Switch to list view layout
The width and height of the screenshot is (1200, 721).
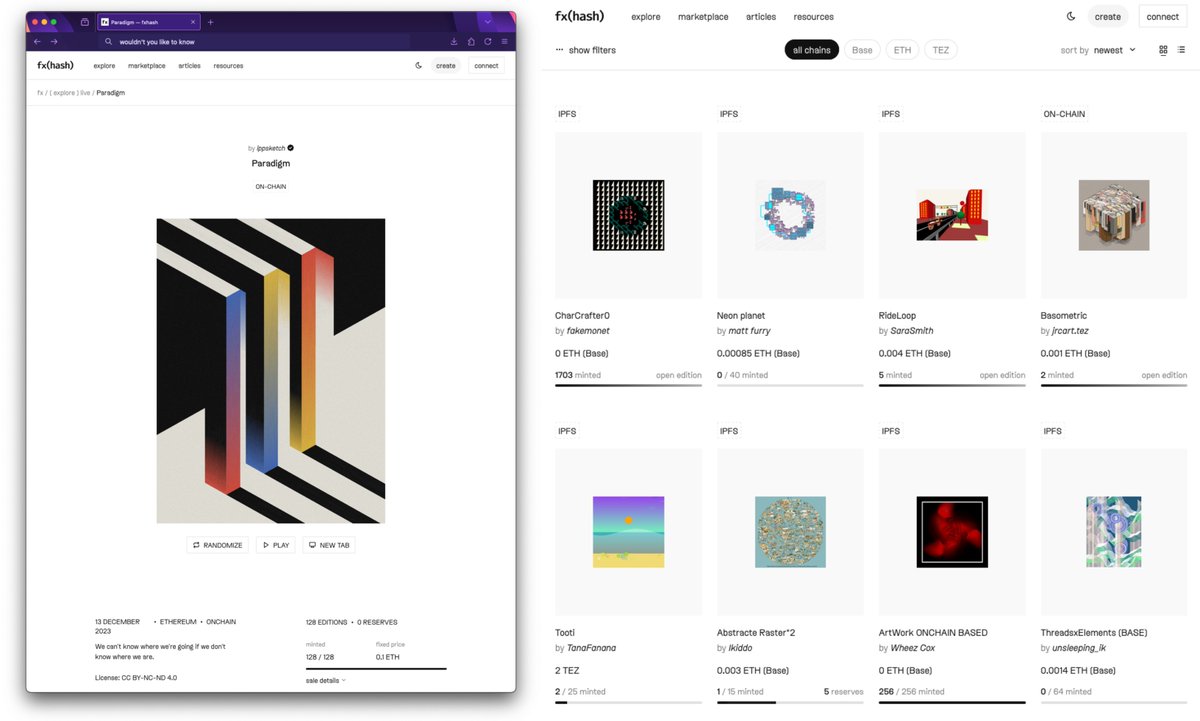click(x=1181, y=50)
